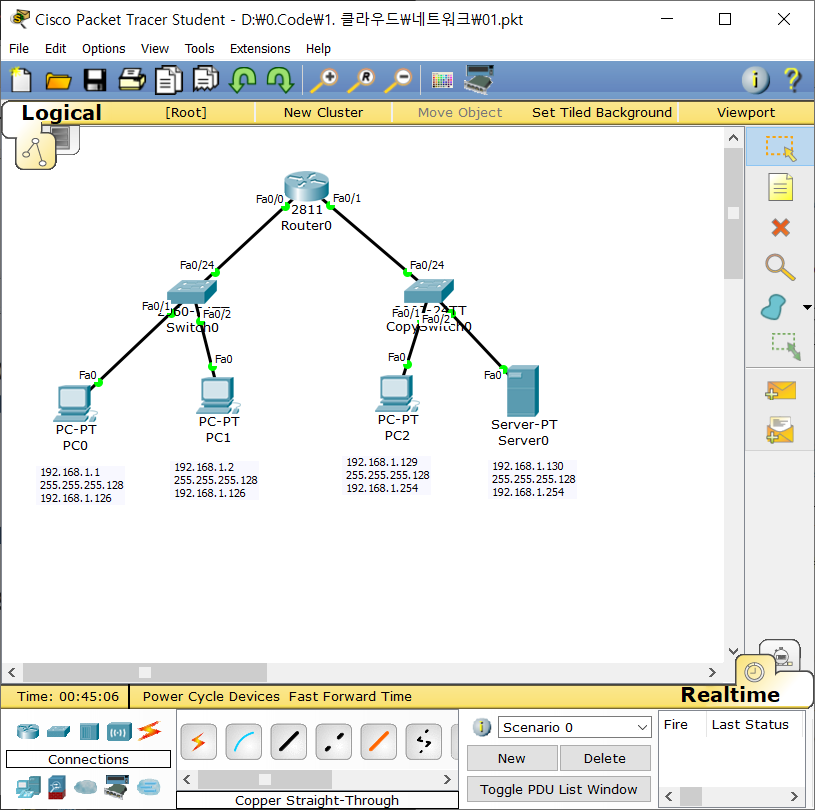Screen dimensions: 815x810
Task: Select the Hubs device category icon
Action: [89, 731]
